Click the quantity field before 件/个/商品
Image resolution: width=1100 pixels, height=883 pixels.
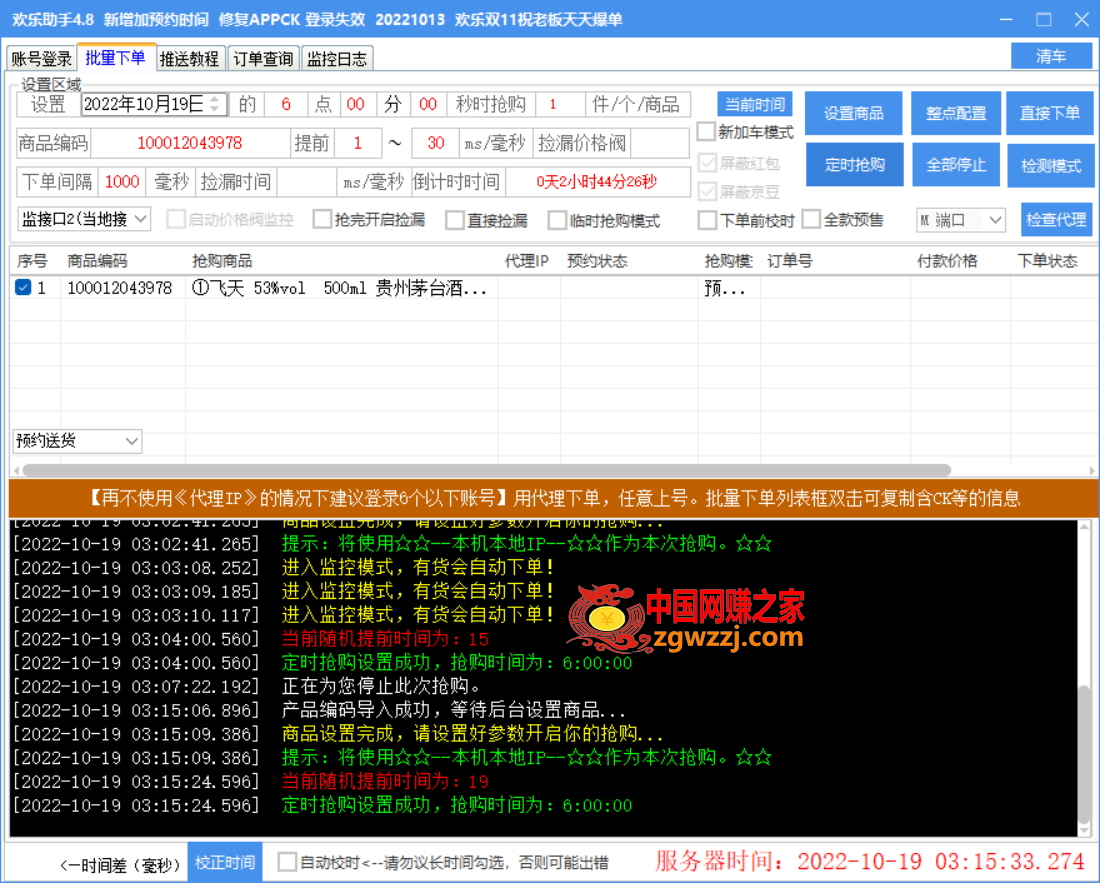coord(560,105)
